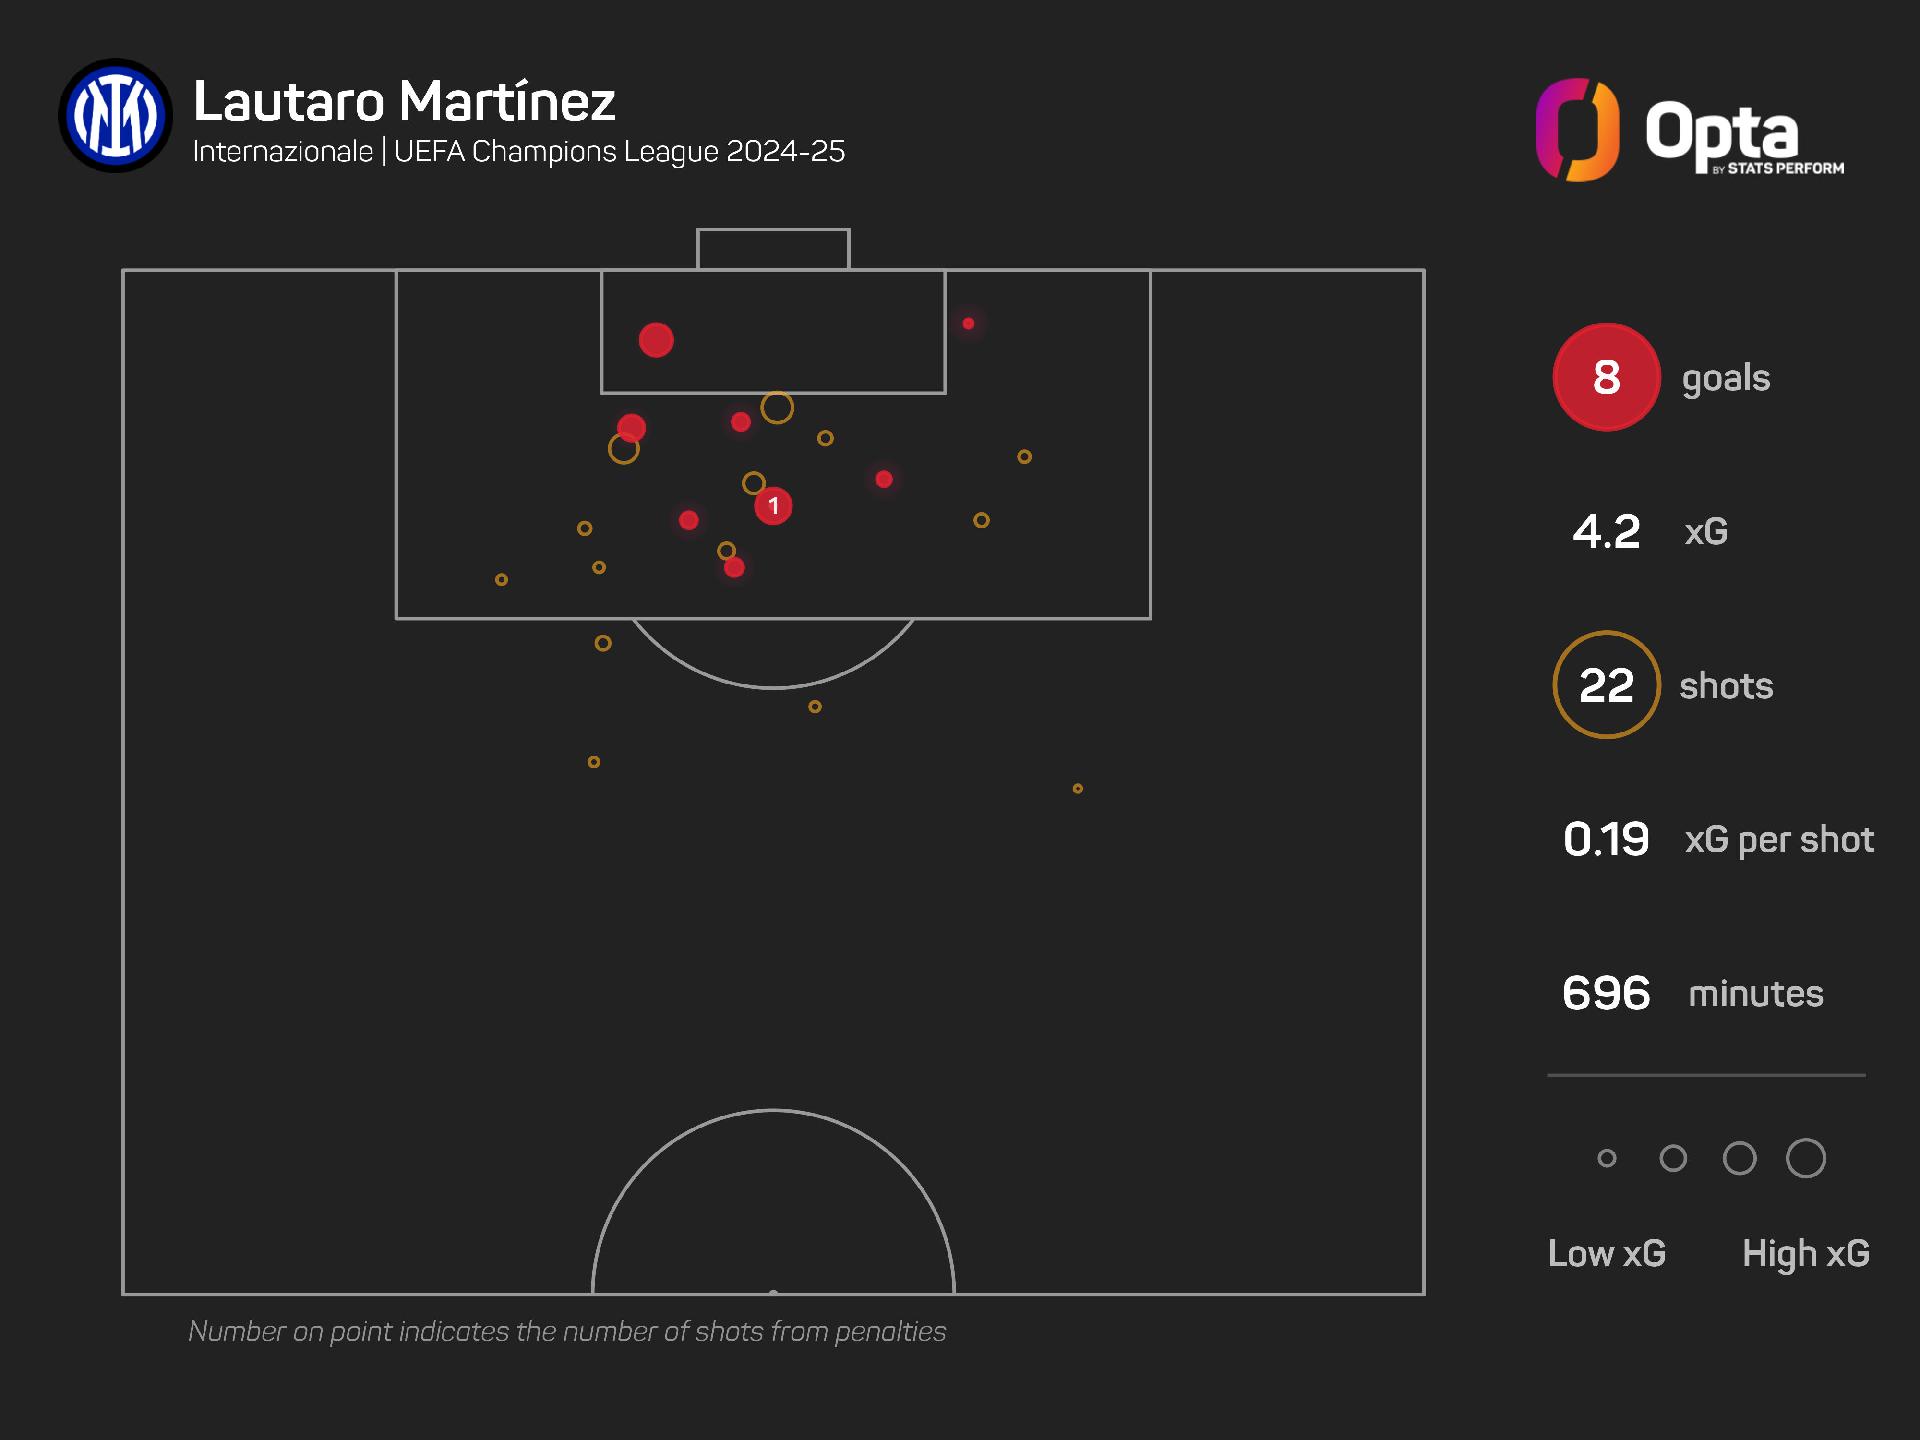Select the small goal dot right of six-yard box
This screenshot has height=1440, width=1920.
tap(968, 323)
